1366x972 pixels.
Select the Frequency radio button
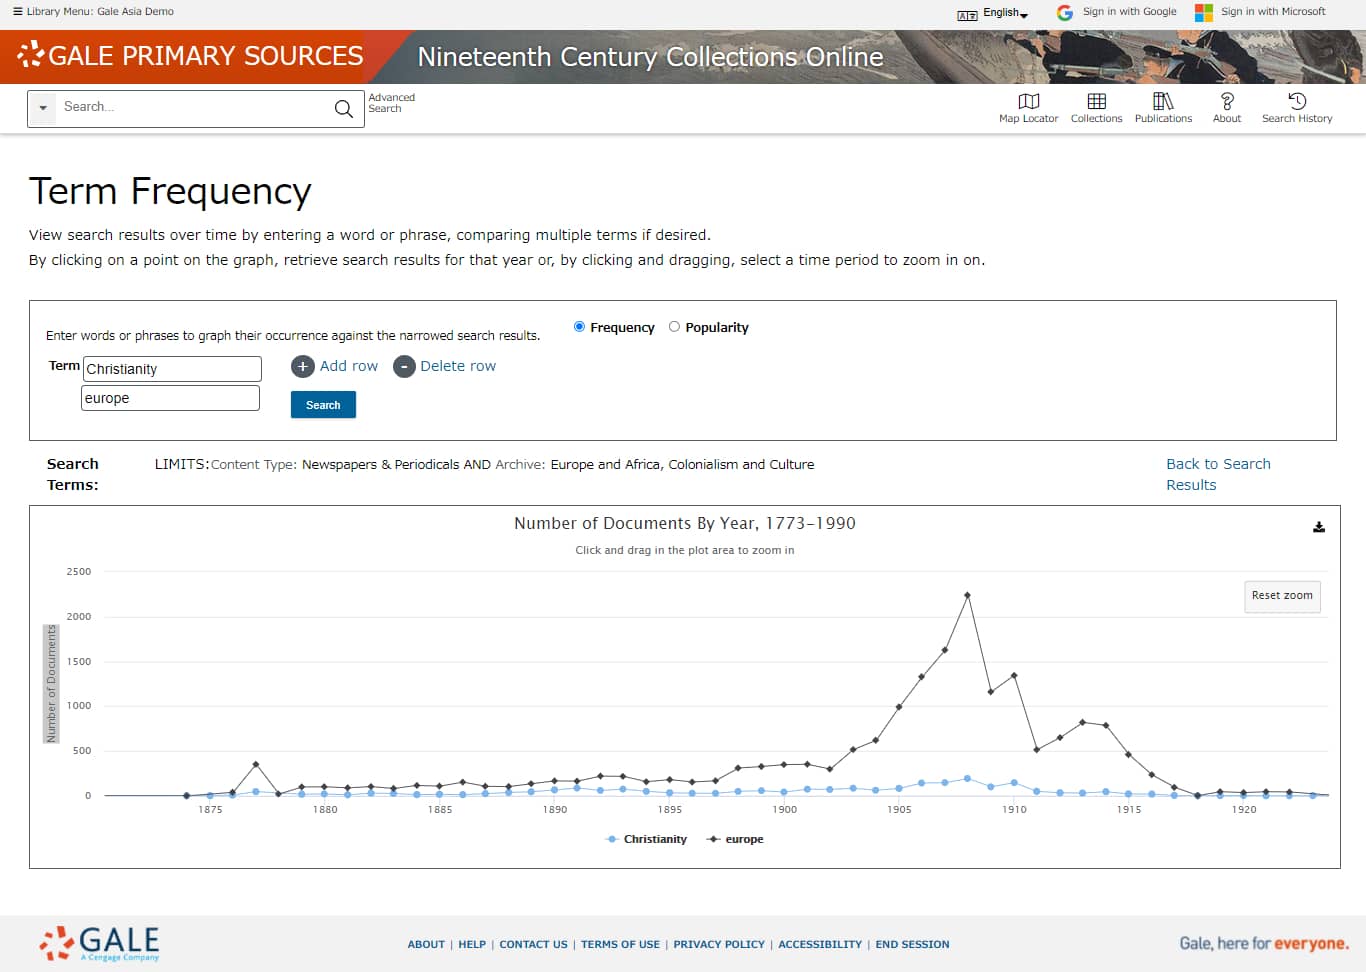click(579, 327)
